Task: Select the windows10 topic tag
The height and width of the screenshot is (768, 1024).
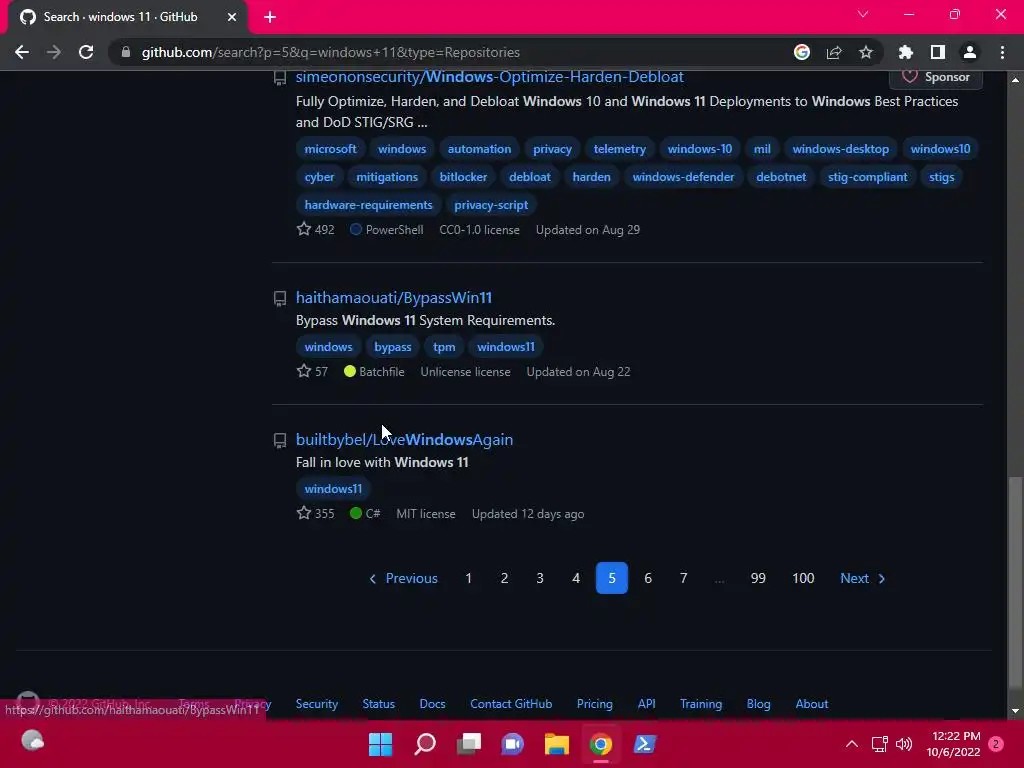Action: tap(940, 149)
